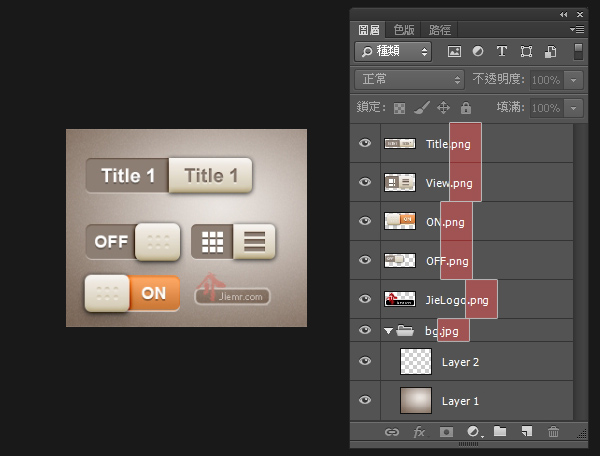600x456 pixels.
Task: Select the Layer 1 name
Action: pos(460,401)
